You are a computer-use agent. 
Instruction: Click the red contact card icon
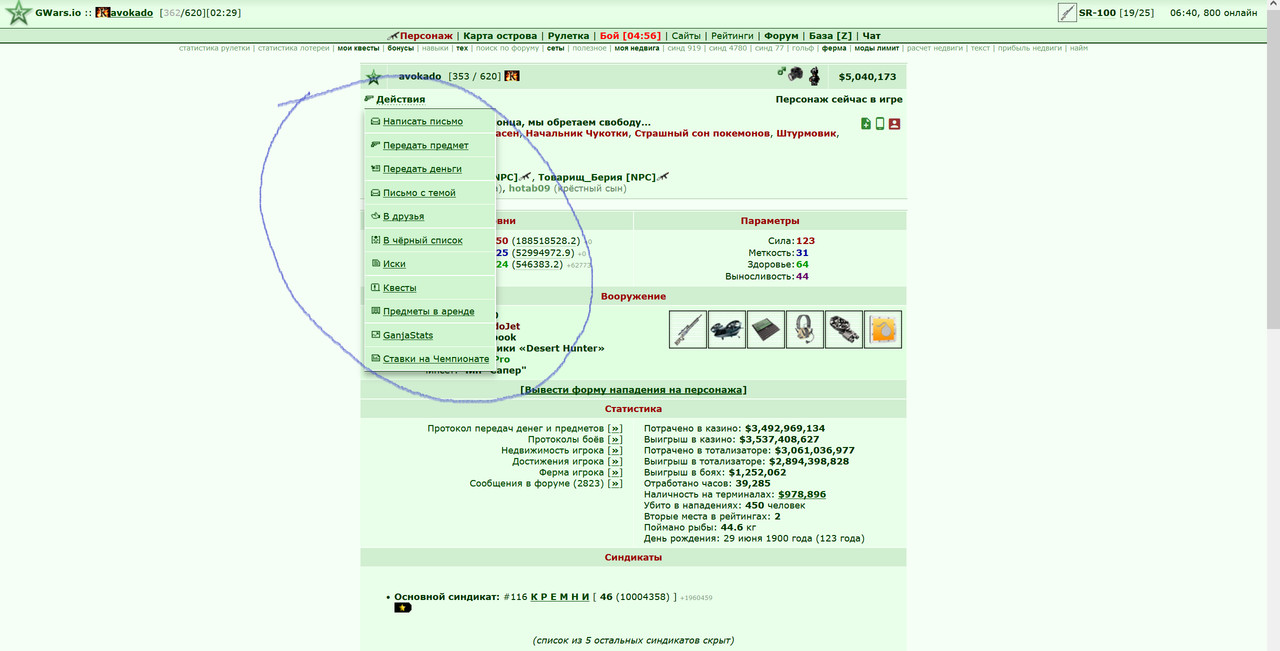894,124
